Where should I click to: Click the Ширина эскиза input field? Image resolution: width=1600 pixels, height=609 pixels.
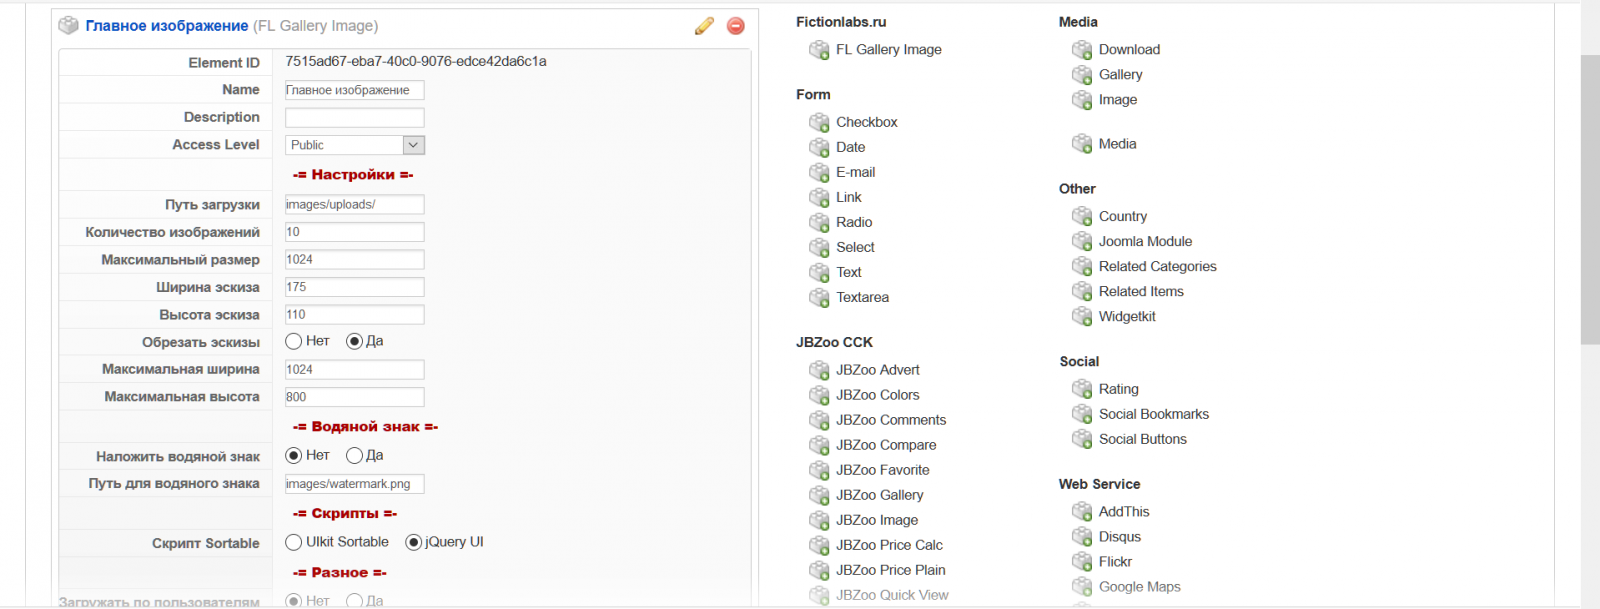coord(355,287)
